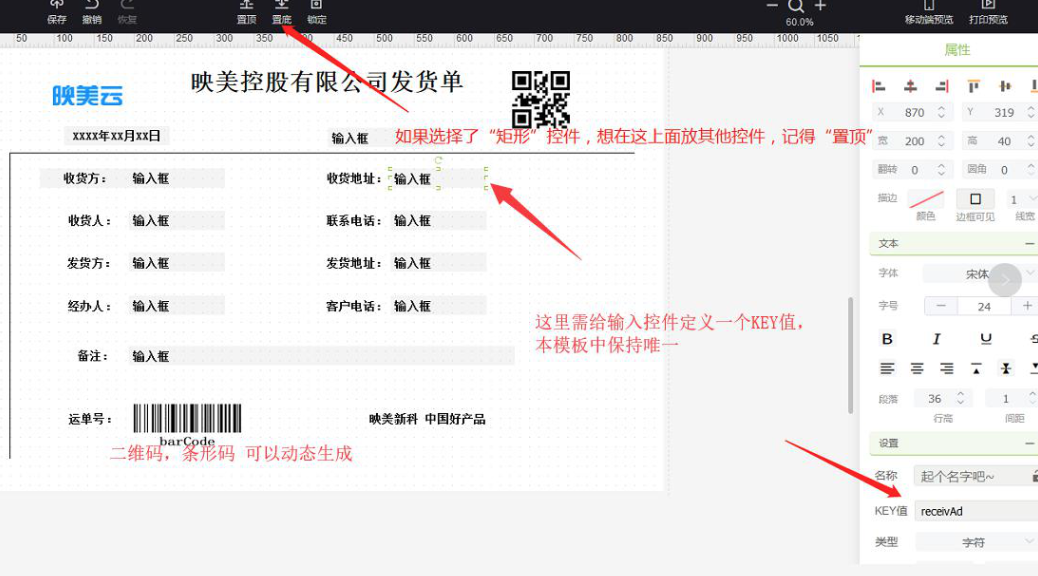This screenshot has height=576, width=1038.
Task: Click the 撤销 (undo) toolbar icon
Action: (x=92, y=11)
